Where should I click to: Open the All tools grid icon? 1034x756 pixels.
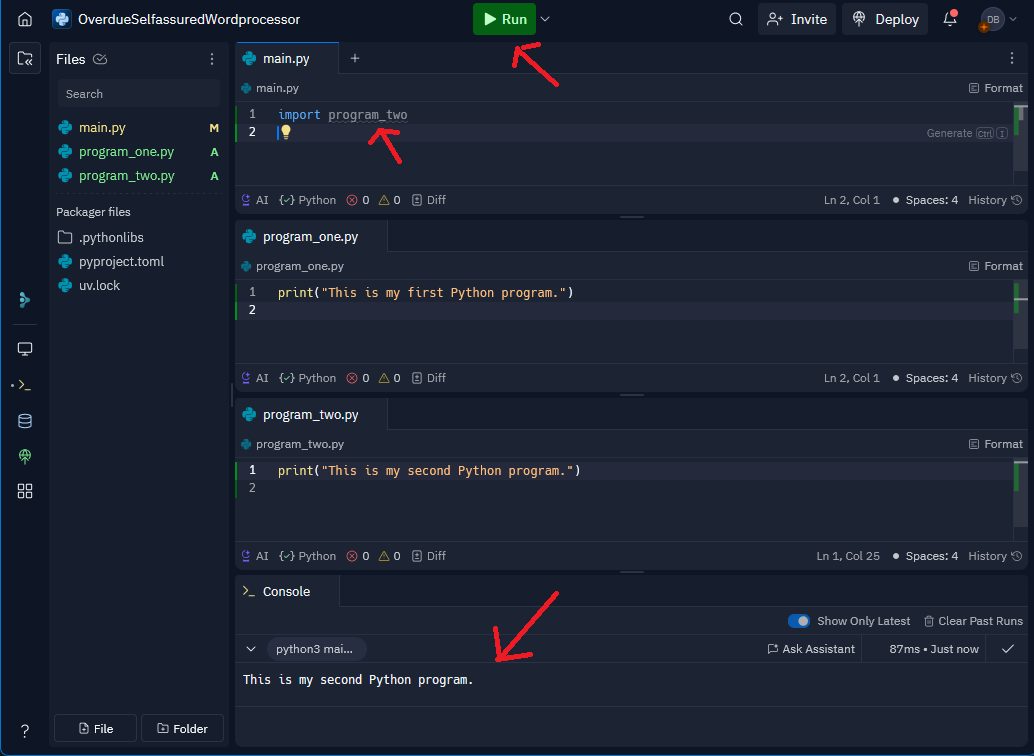tap(25, 491)
